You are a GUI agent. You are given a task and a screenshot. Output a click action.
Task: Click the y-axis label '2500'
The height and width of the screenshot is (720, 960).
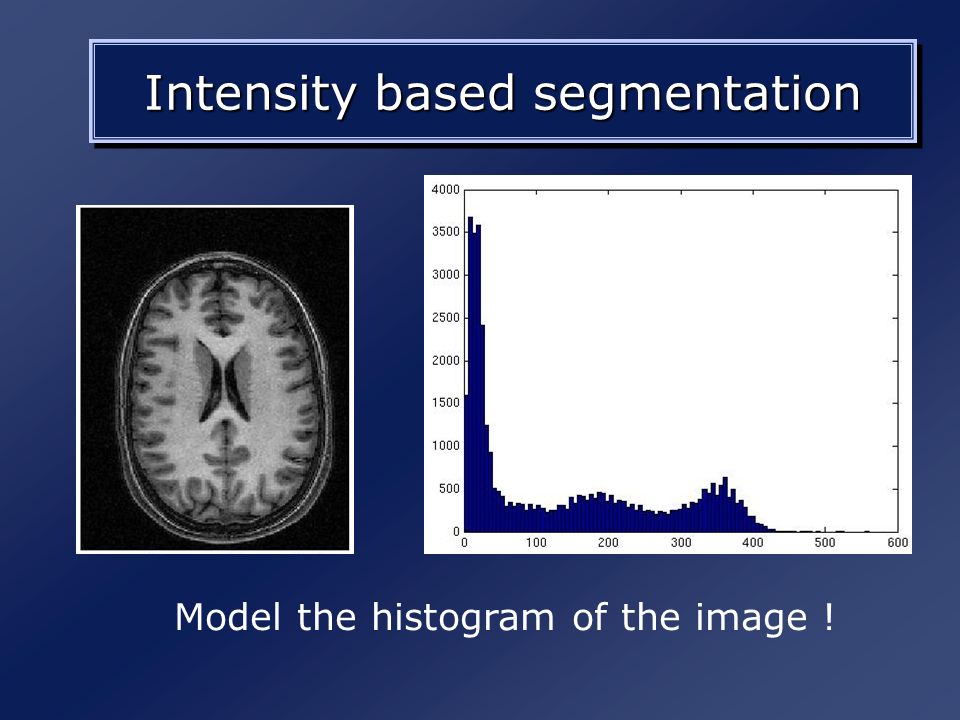[445, 318]
